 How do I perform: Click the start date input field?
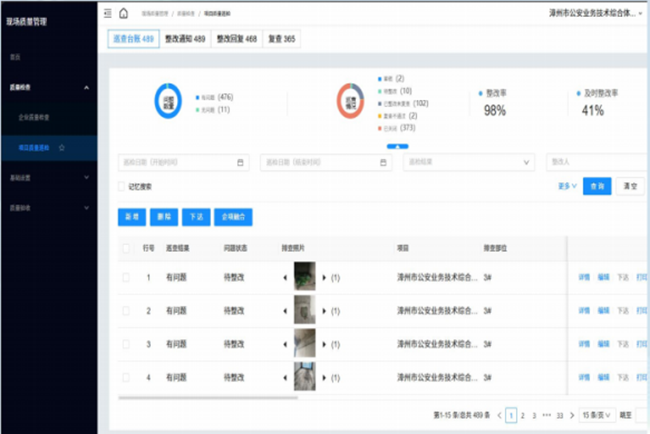[184, 162]
